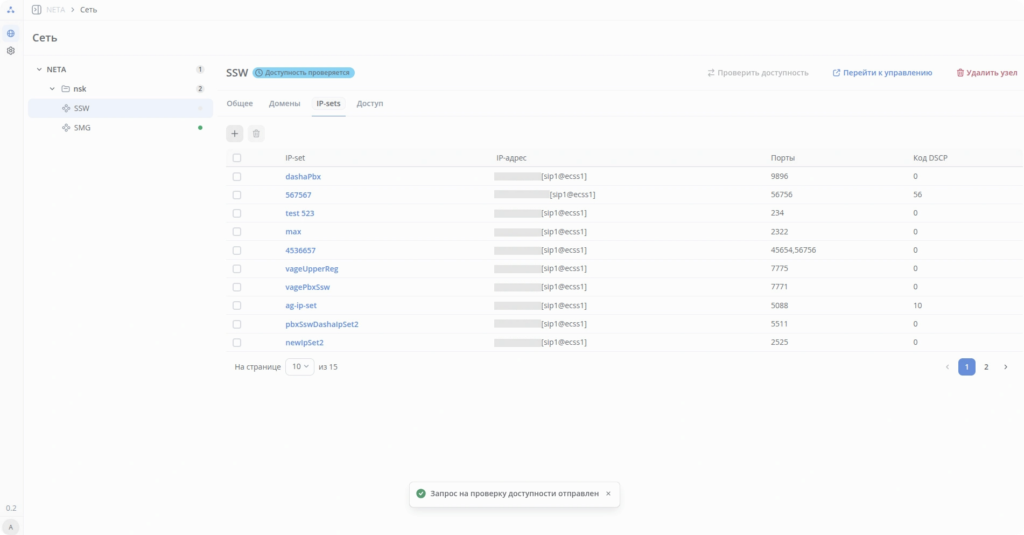Click ports value 45654,56756
This screenshot has height=535, width=1024.
793,250
